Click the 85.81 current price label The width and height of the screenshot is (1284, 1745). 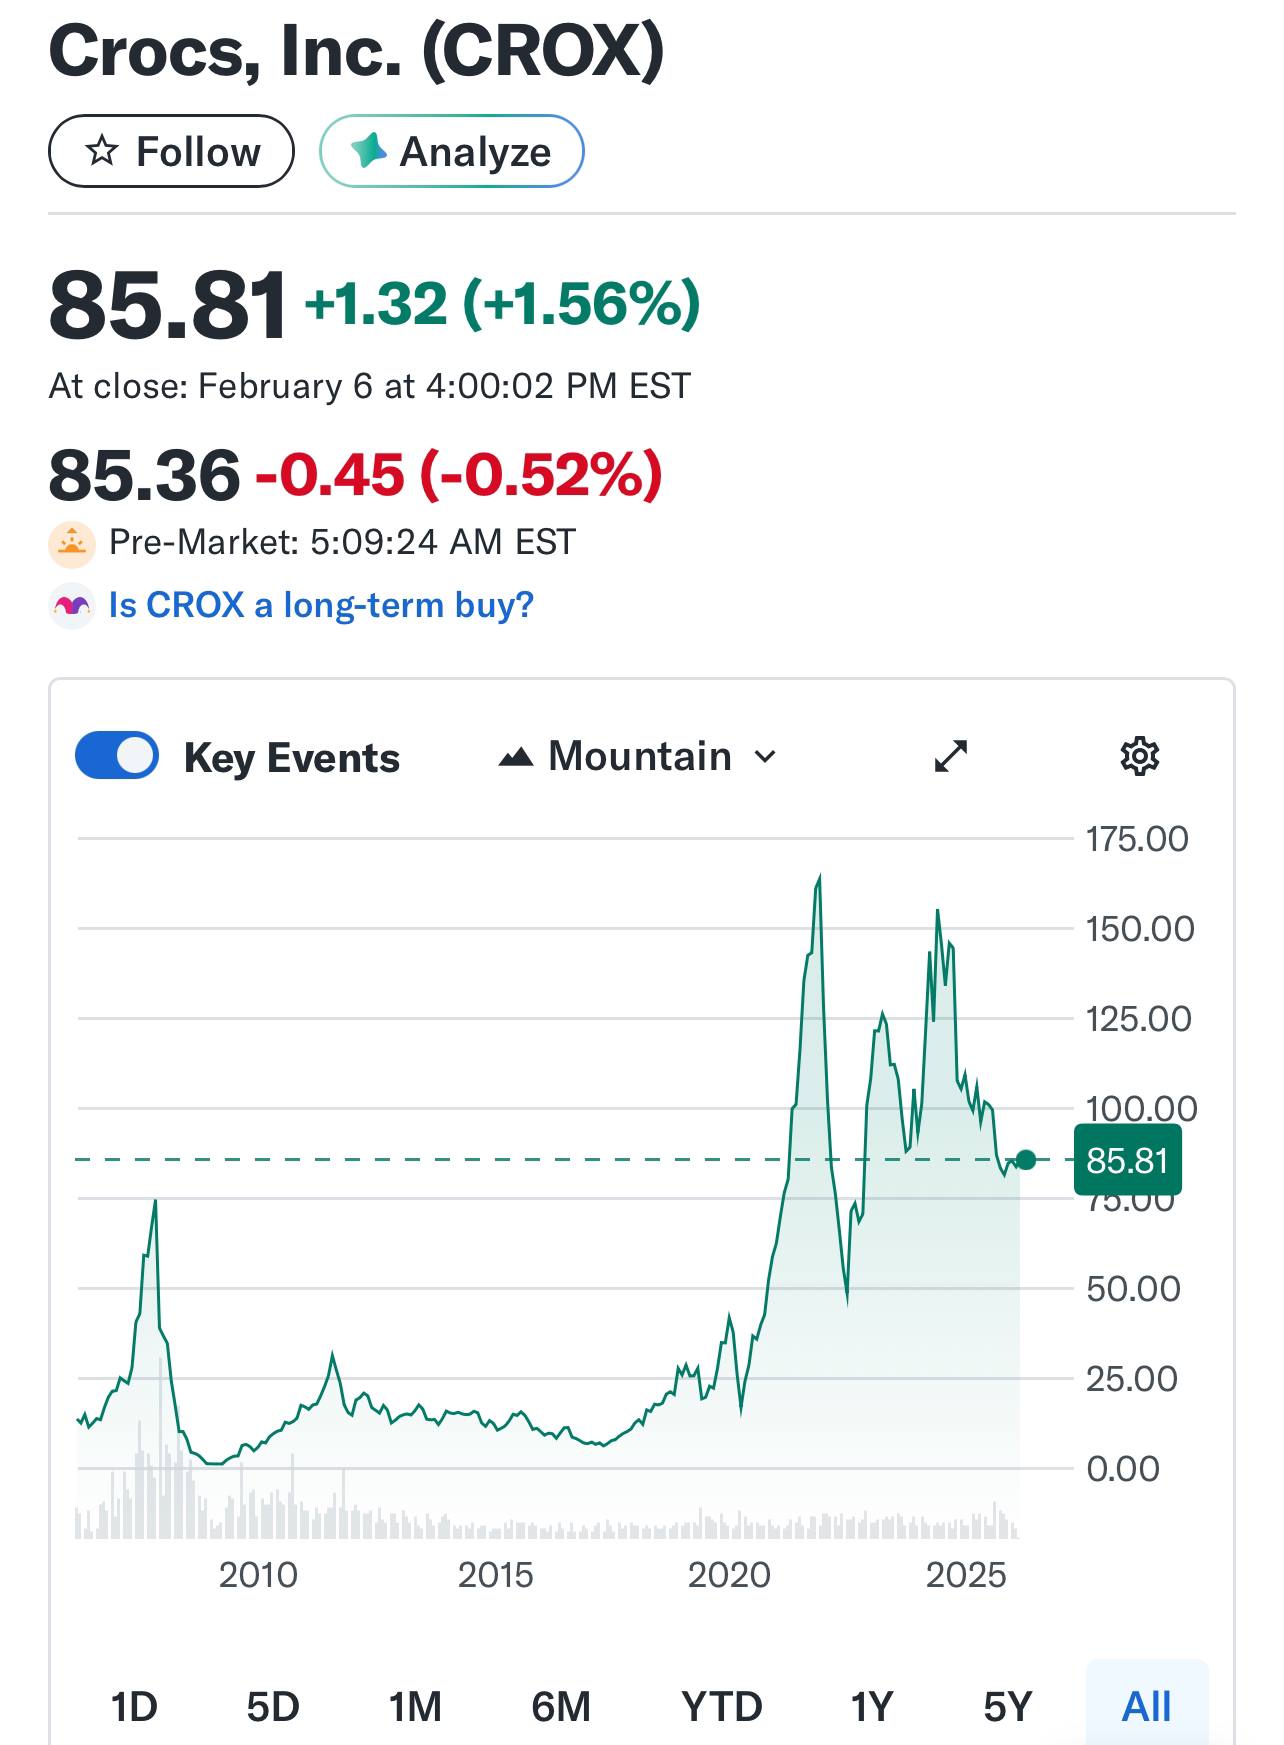coord(1127,1160)
